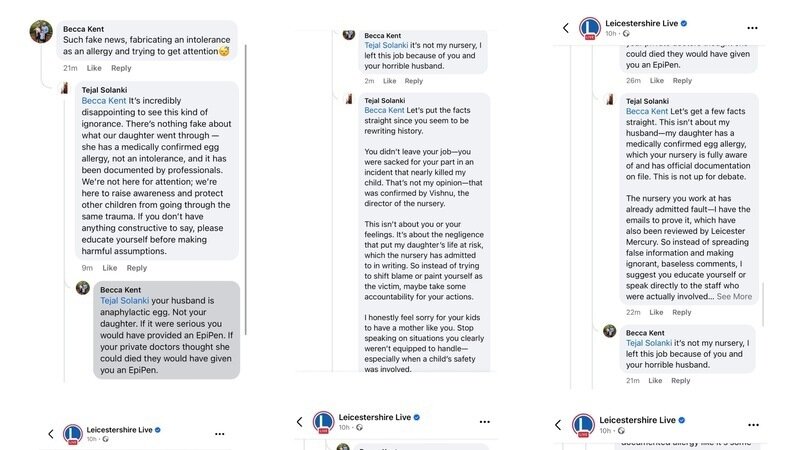This screenshot has width=800, height=450.
Task: Click Becca Kent's avatar beside the "Such fake news" comment
Action: tap(42, 32)
